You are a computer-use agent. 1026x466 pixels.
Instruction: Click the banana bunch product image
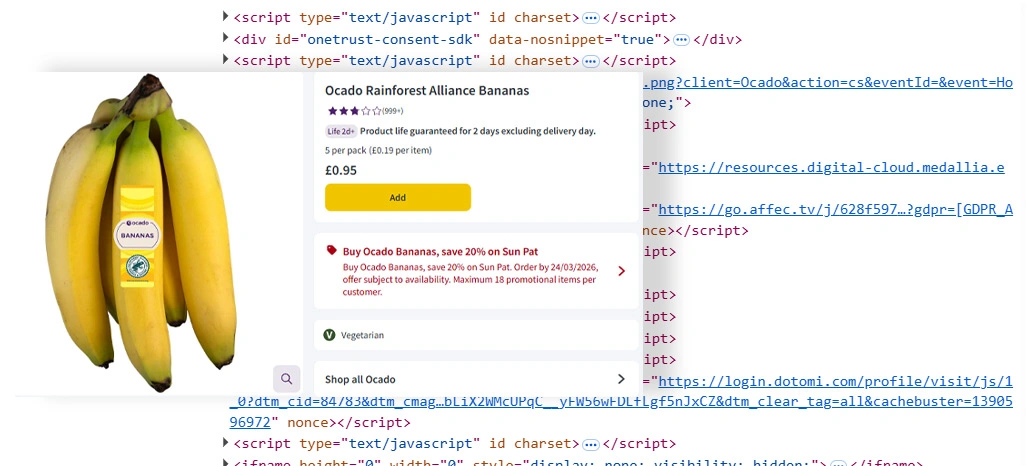click(141, 232)
